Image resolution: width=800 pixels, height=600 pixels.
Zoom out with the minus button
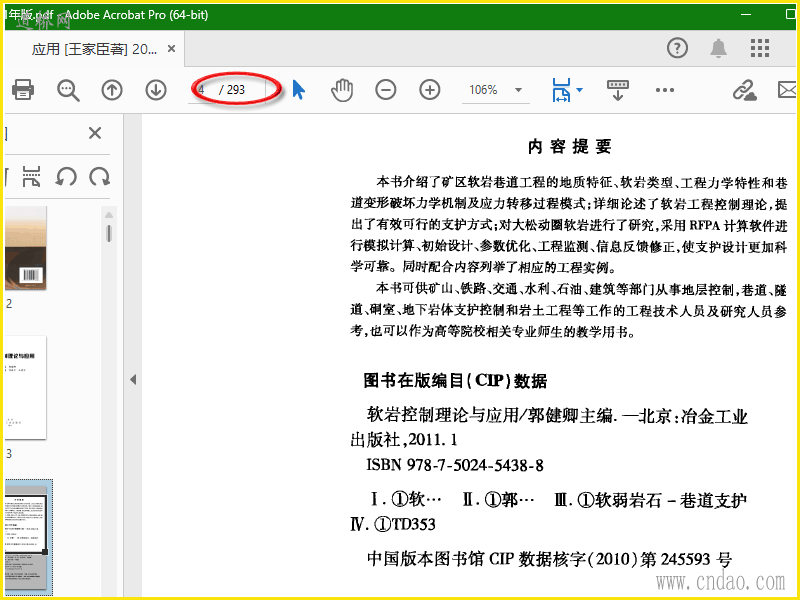pyautogui.click(x=386, y=90)
